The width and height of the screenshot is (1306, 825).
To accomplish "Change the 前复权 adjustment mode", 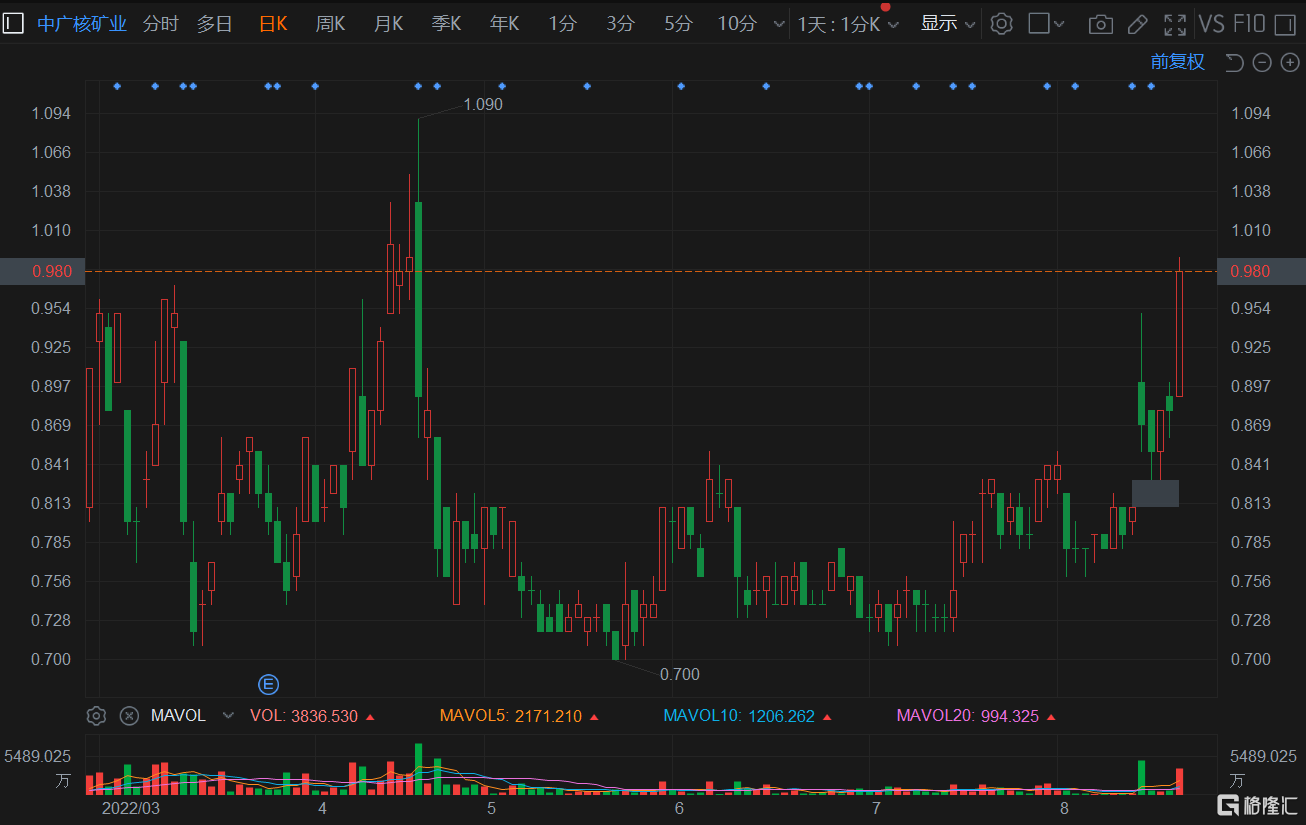I will click(1178, 62).
